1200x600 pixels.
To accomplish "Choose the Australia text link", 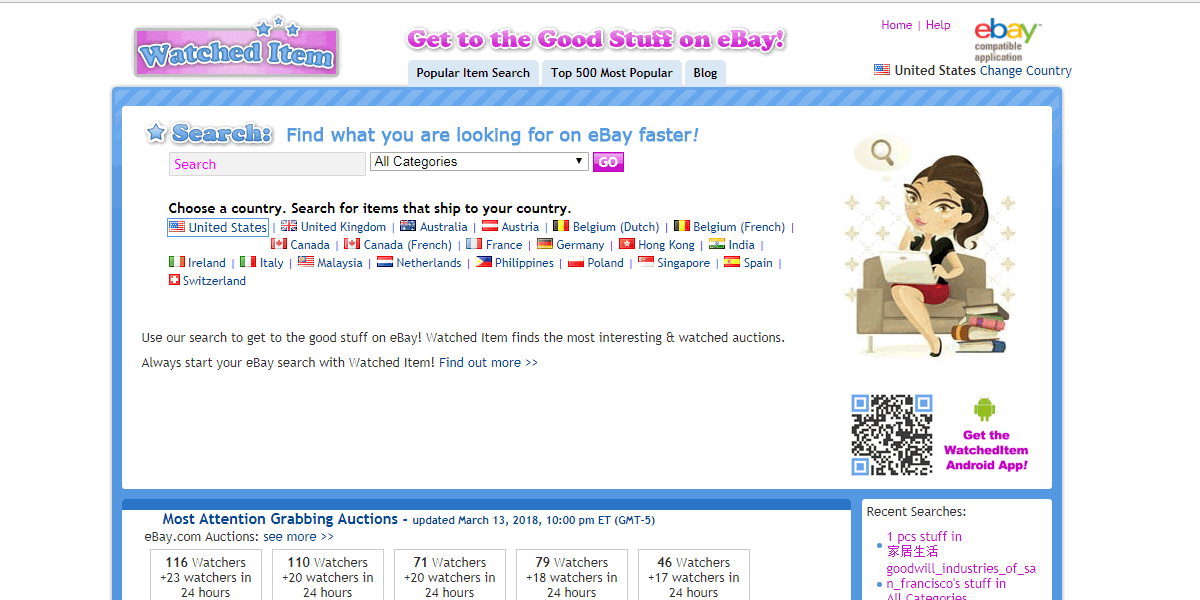I will coord(443,227).
